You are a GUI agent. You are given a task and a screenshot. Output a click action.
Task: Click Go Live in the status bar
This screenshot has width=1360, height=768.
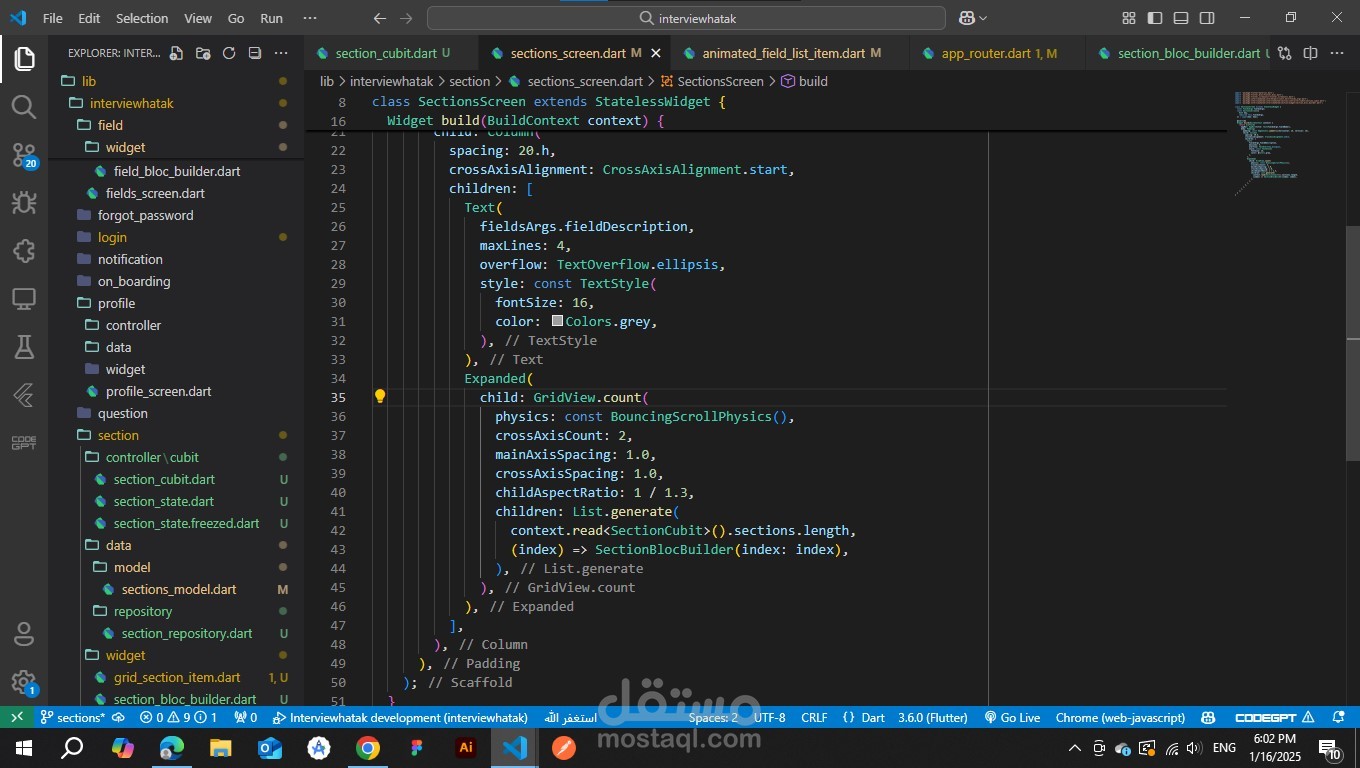[1012, 717]
